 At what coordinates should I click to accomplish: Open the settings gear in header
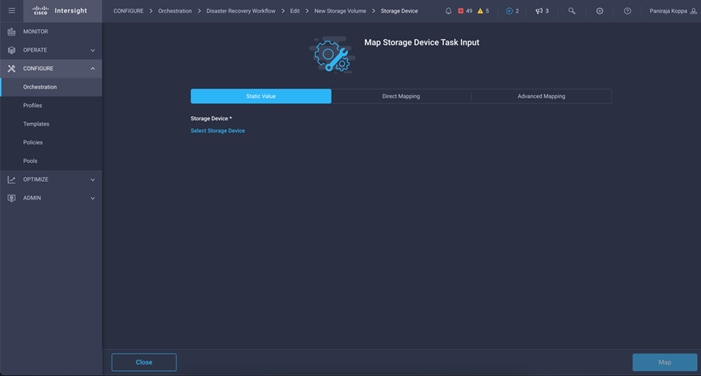[600, 11]
